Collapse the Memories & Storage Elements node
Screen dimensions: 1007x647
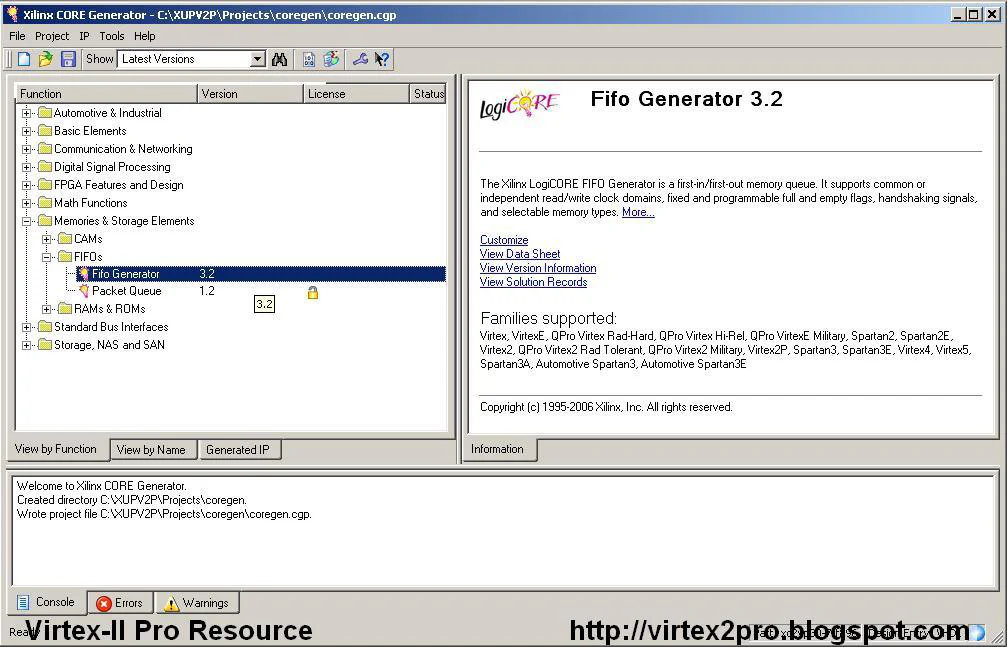[x=27, y=221]
